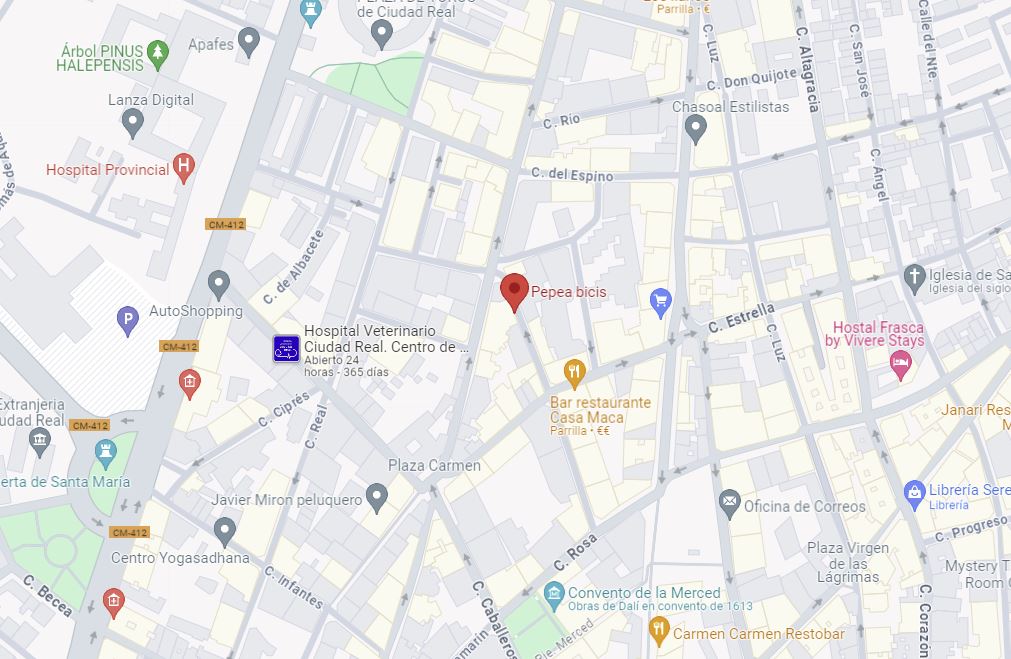Open the Bar restaurante Casa Maca pin
This screenshot has height=659, width=1011.
[x=574, y=374]
